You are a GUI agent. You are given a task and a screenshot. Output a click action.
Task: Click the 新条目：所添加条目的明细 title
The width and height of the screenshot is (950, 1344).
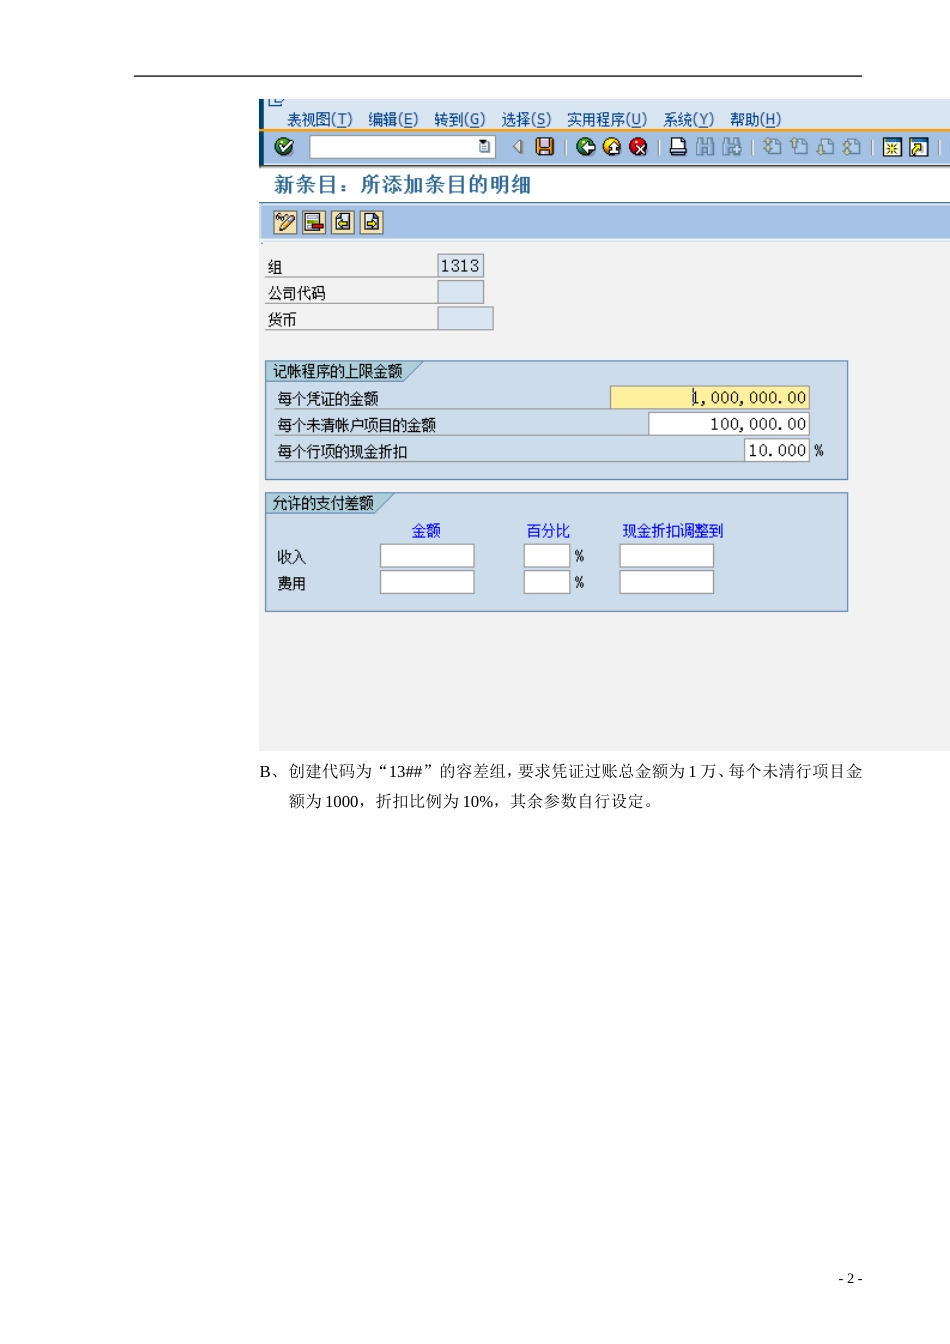(x=403, y=185)
